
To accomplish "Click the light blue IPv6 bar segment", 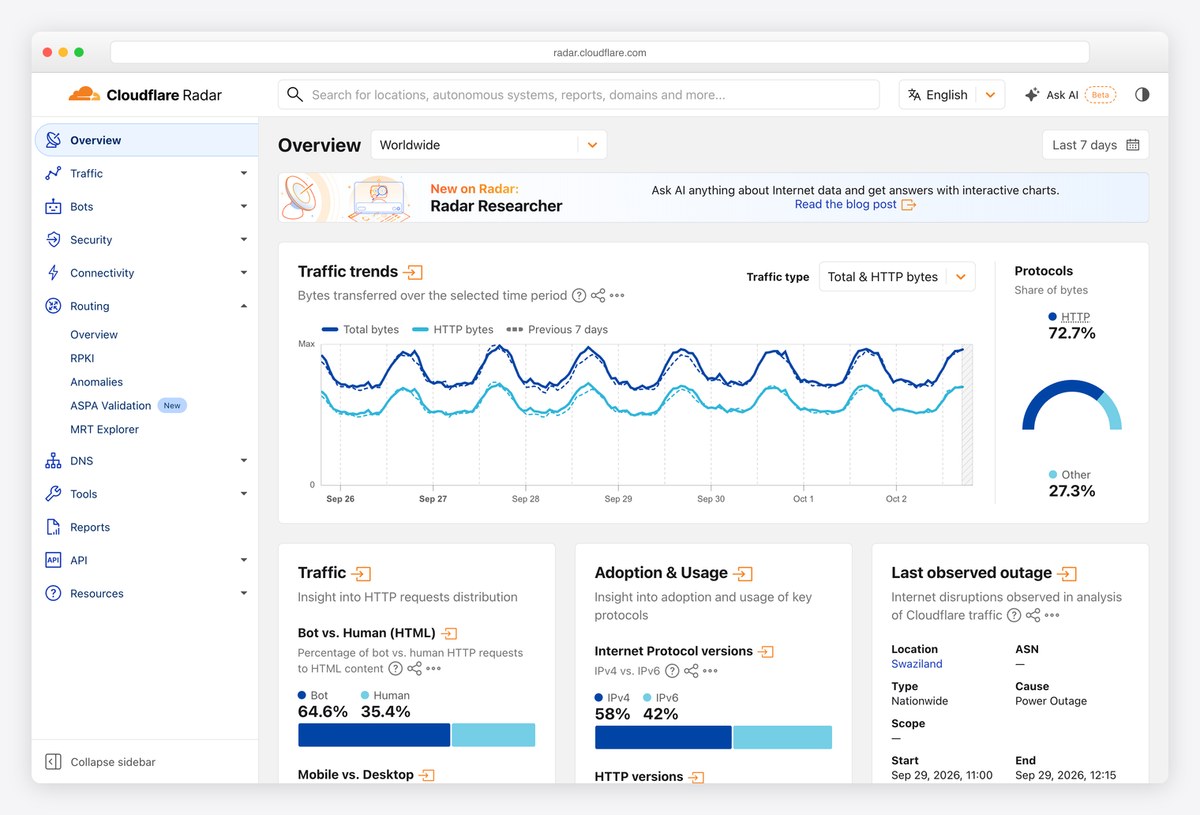I will coord(783,738).
